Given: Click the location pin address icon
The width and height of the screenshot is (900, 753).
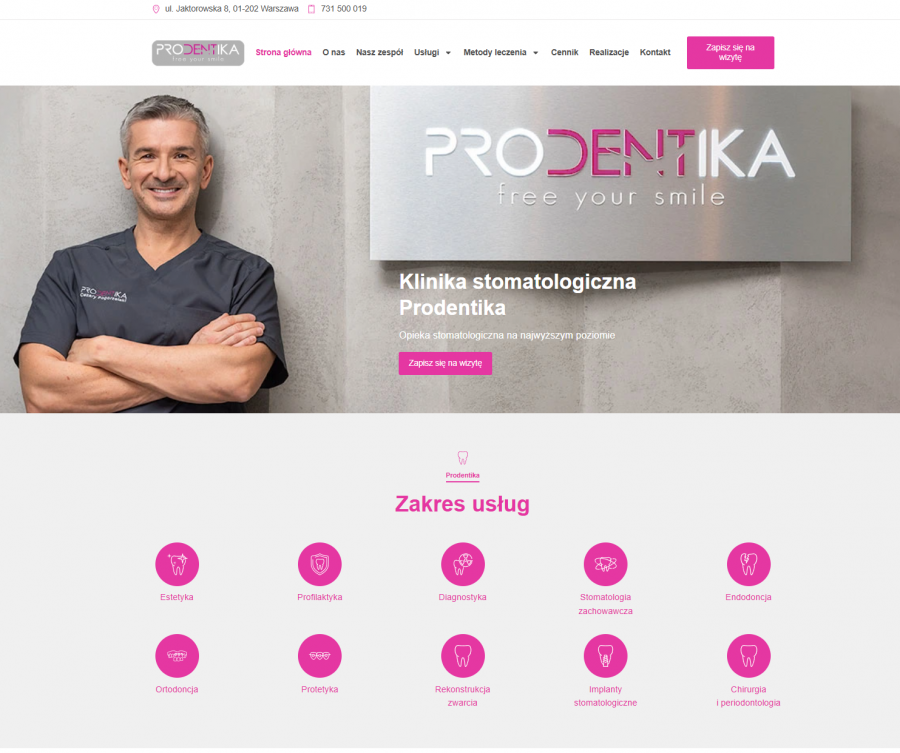Looking at the screenshot, I should 156,9.
